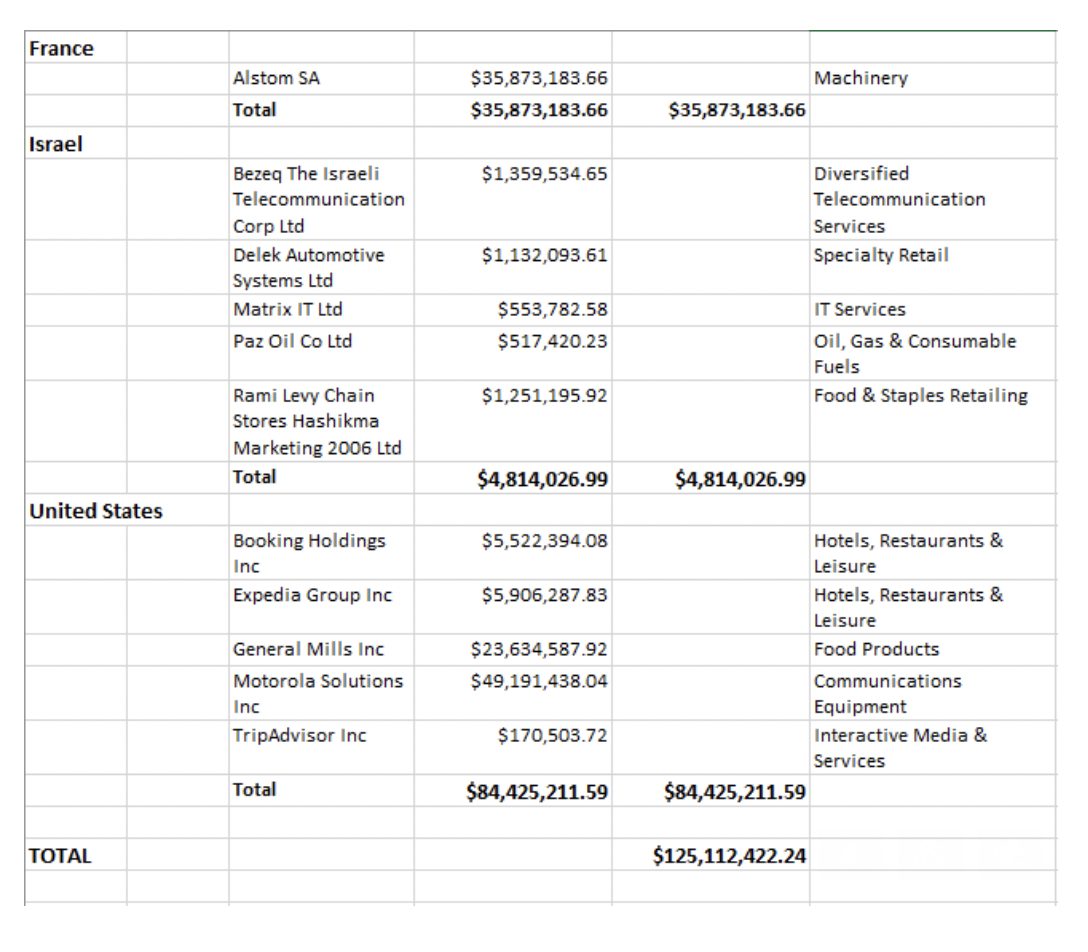
Task: Select General Mills value $23,634,587.92
Action: (x=539, y=649)
